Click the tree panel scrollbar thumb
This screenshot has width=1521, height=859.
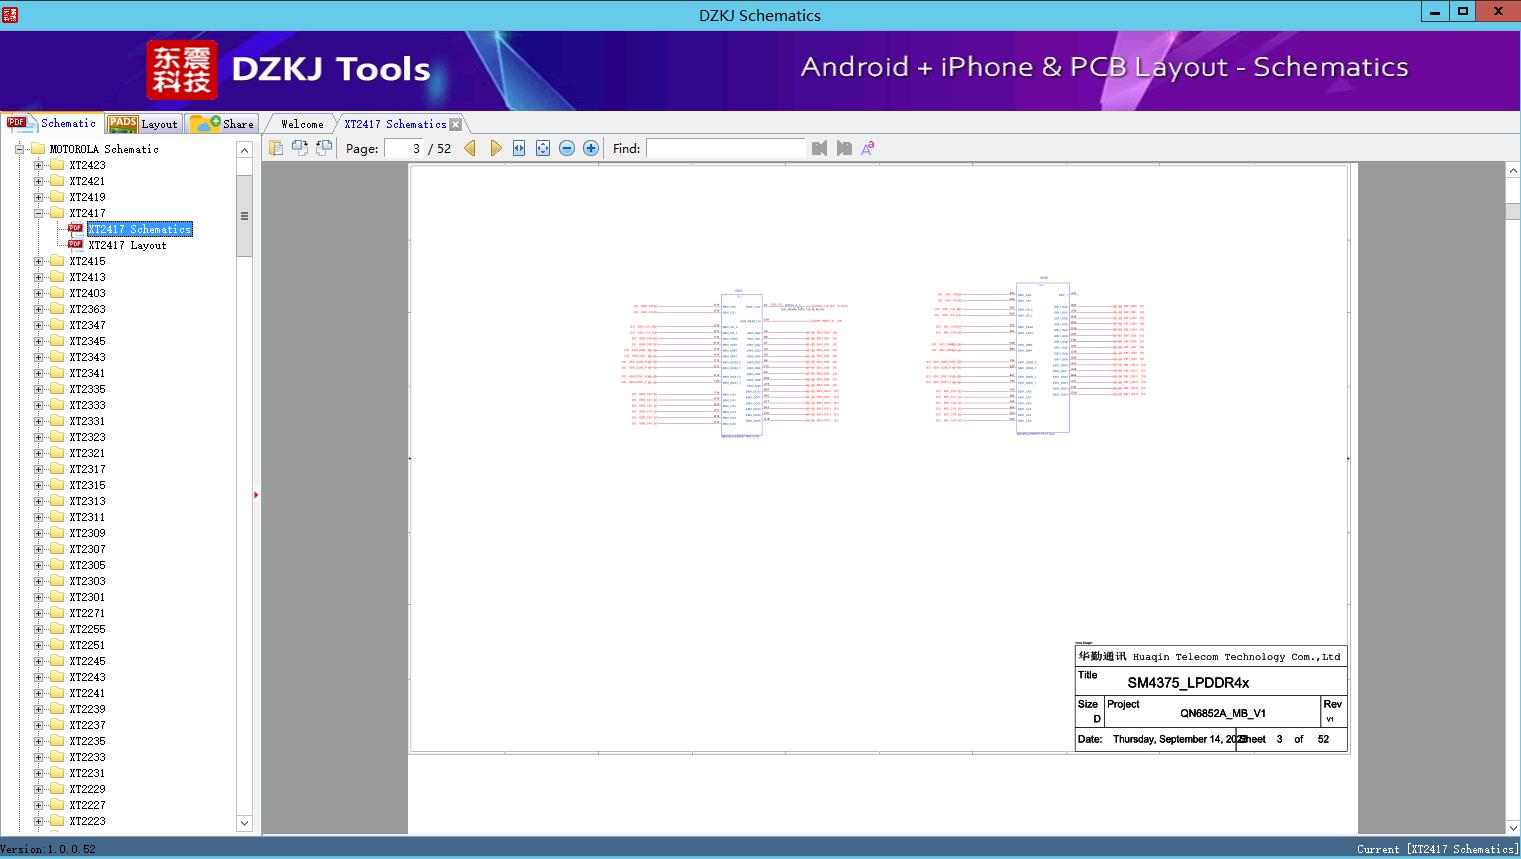[244, 216]
